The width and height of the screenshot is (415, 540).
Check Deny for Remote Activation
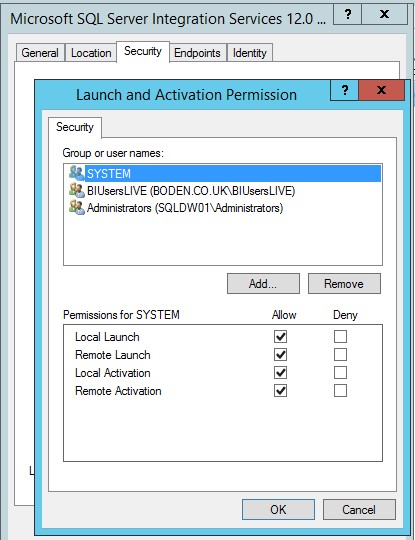click(340, 391)
